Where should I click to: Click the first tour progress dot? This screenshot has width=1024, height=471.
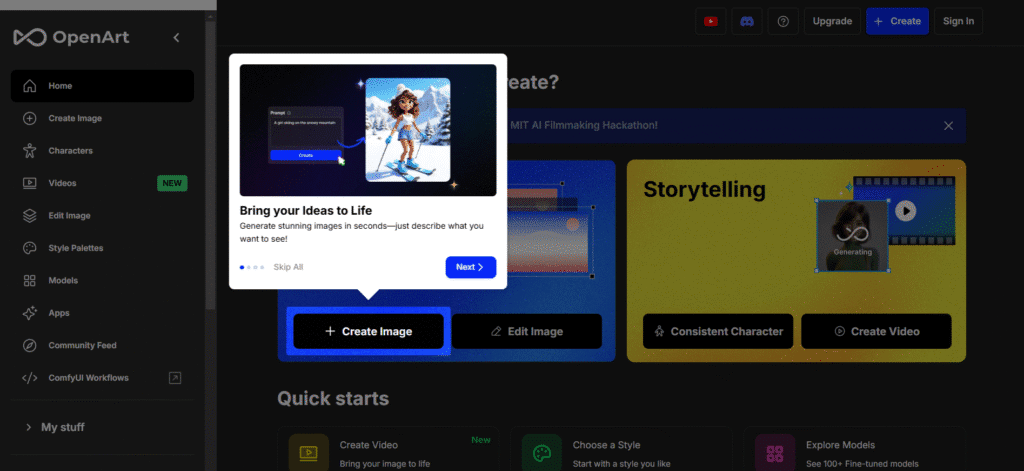pos(242,267)
